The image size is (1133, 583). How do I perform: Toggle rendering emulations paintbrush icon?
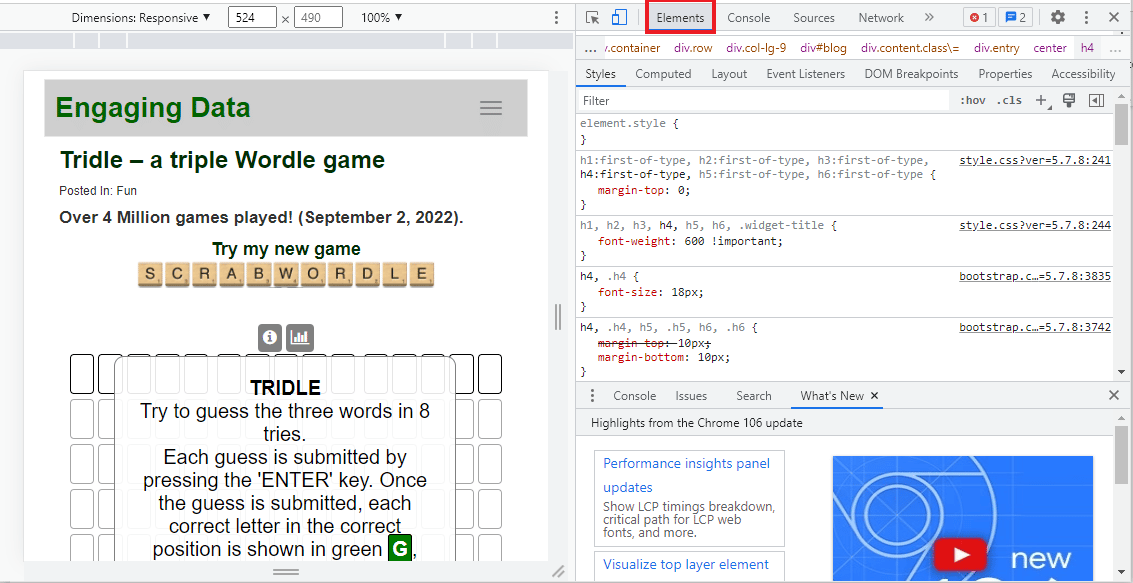tap(1069, 100)
